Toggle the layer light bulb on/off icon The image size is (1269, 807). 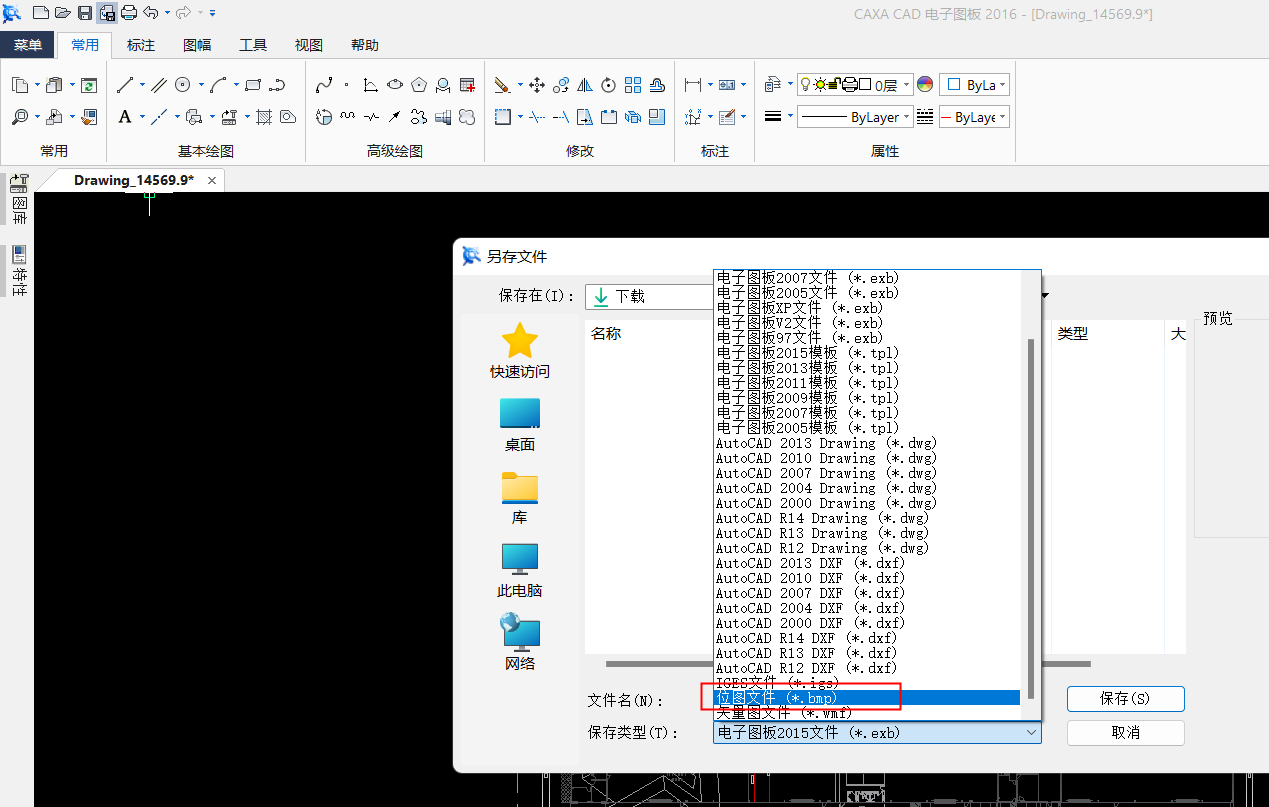(806, 85)
